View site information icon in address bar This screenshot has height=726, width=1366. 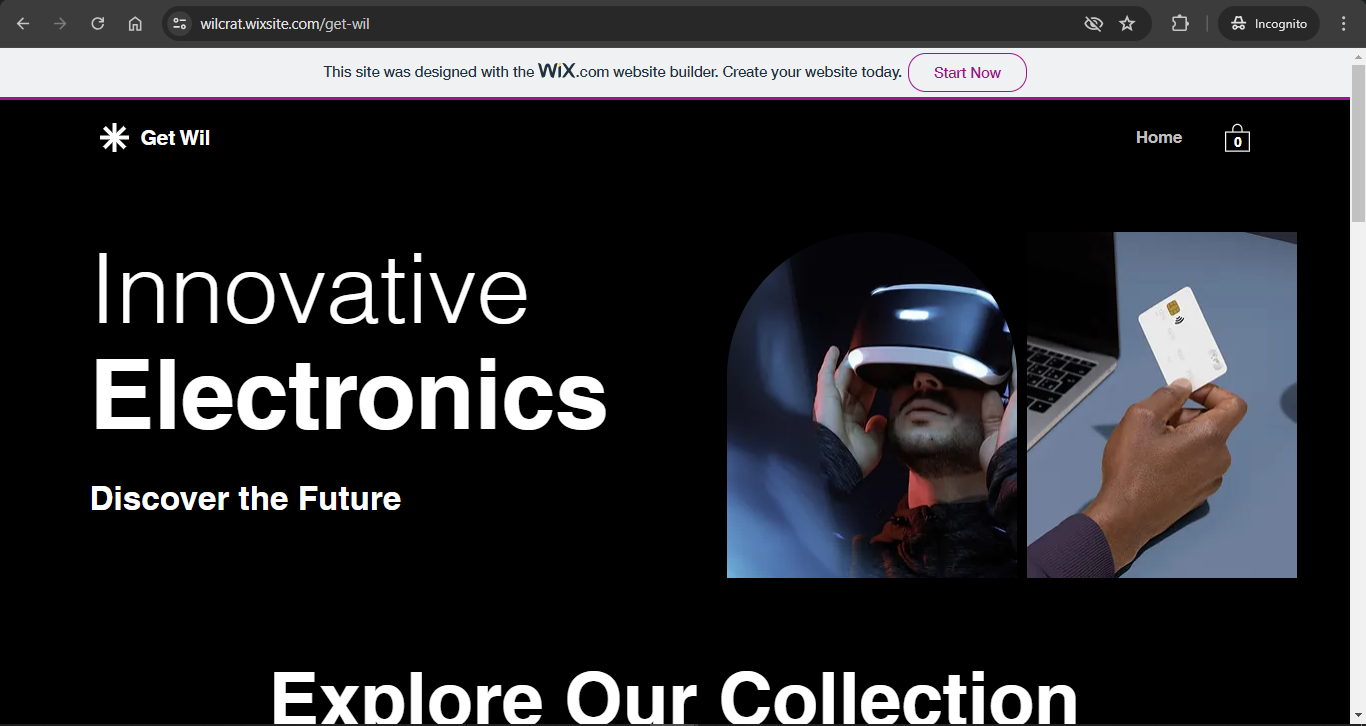click(x=179, y=23)
